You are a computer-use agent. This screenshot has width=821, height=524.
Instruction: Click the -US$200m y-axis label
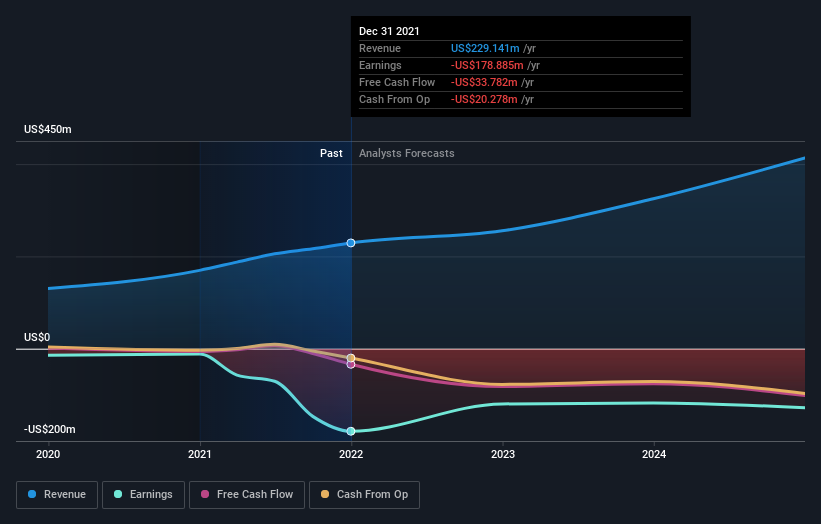49,429
